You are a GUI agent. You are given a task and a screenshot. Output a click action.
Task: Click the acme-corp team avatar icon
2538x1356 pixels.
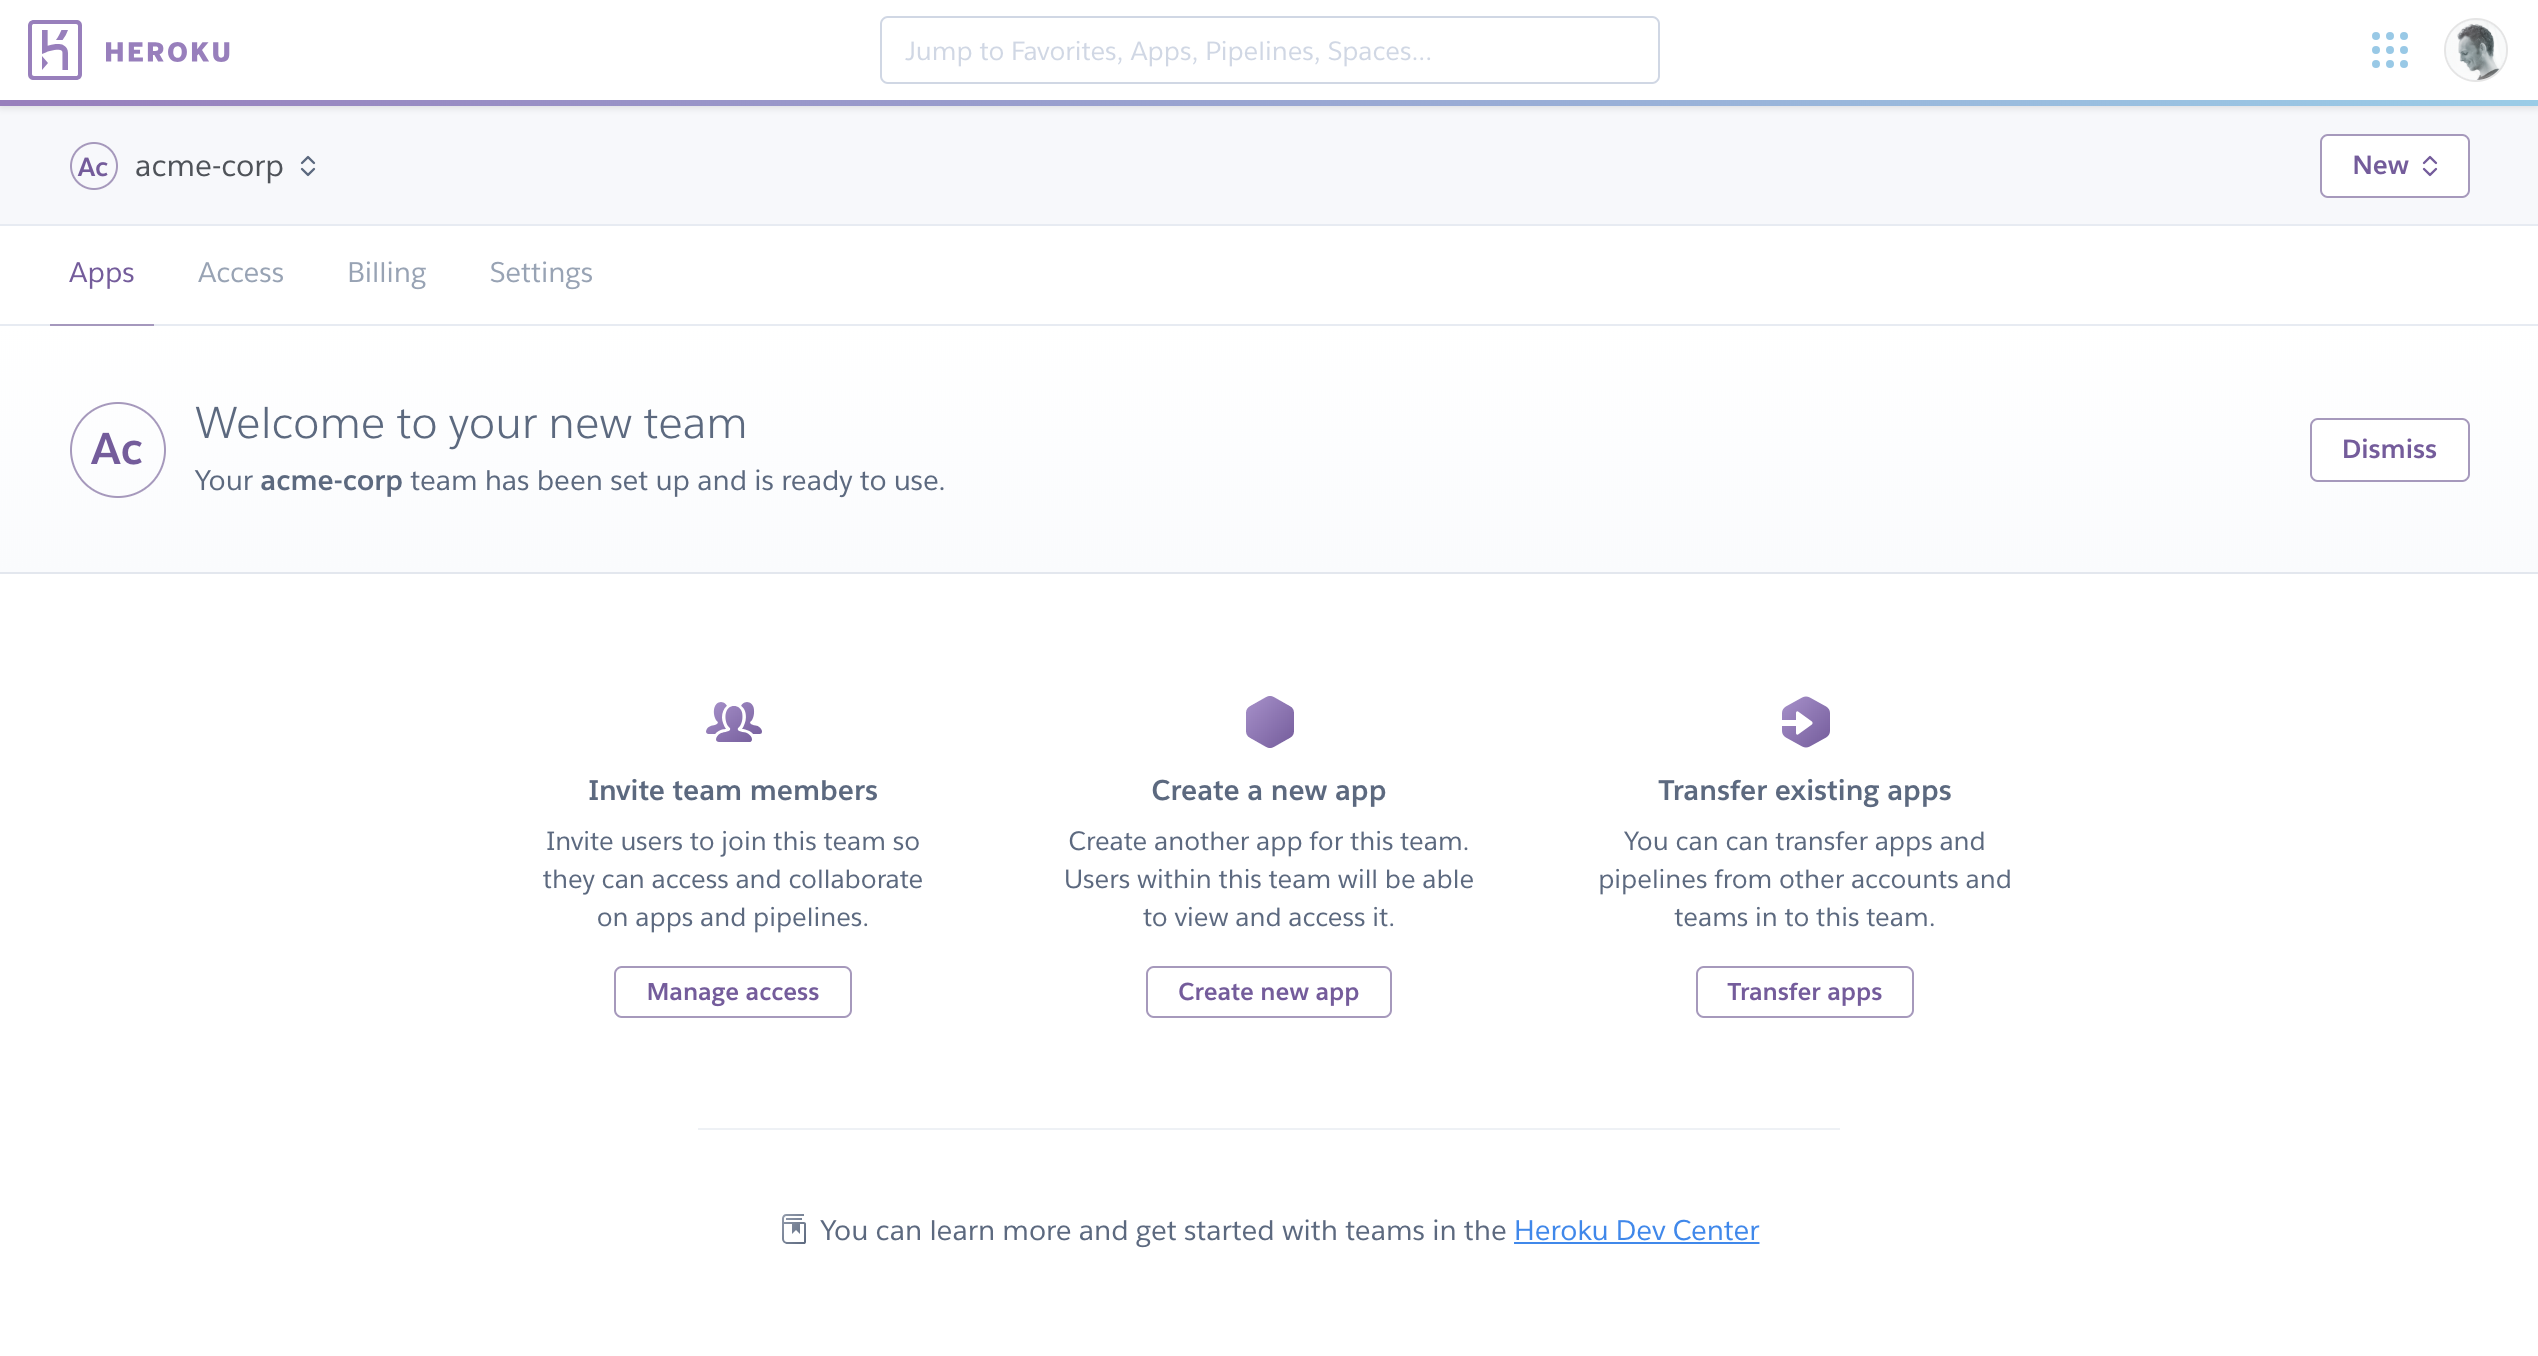pos(91,164)
